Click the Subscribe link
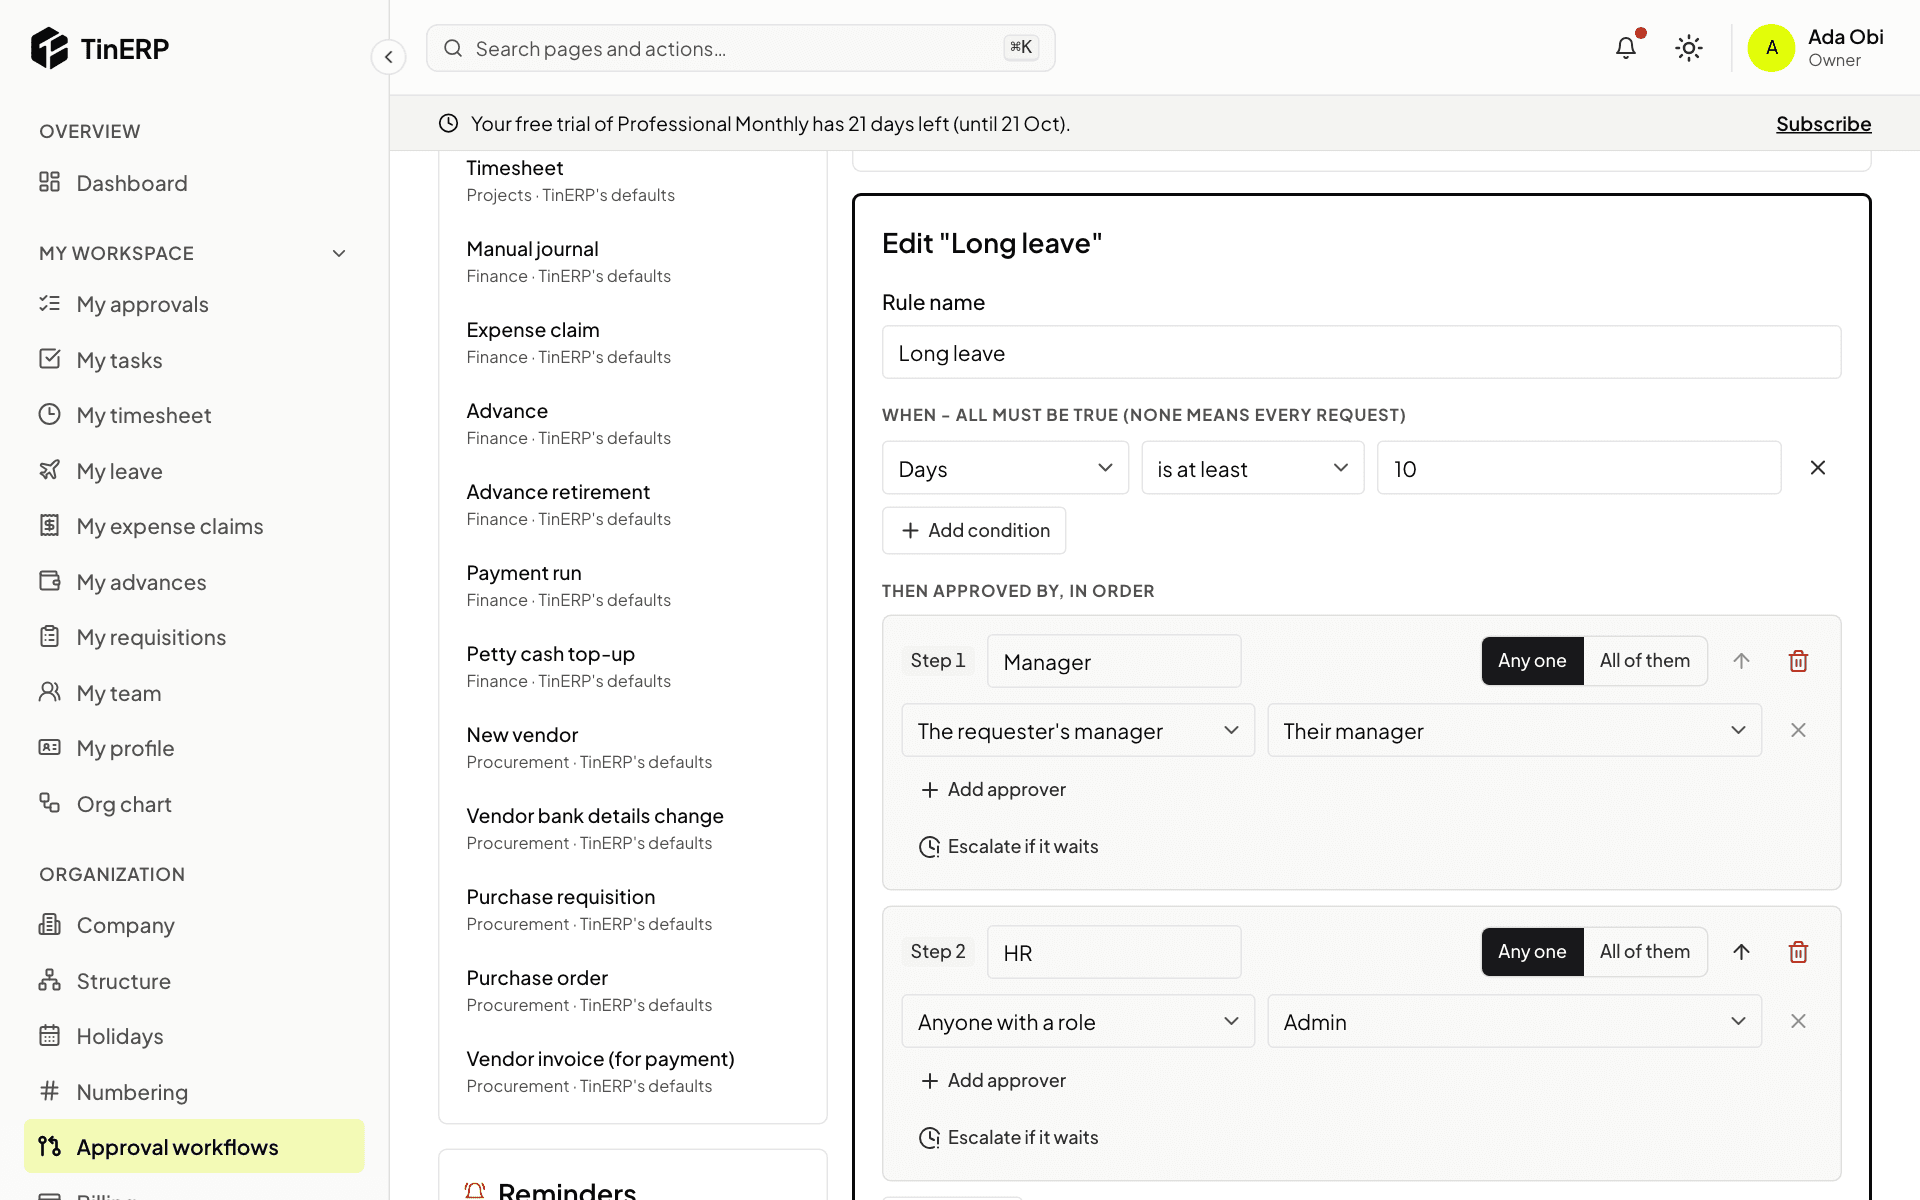Viewport: 1920px width, 1200px height. (1823, 124)
